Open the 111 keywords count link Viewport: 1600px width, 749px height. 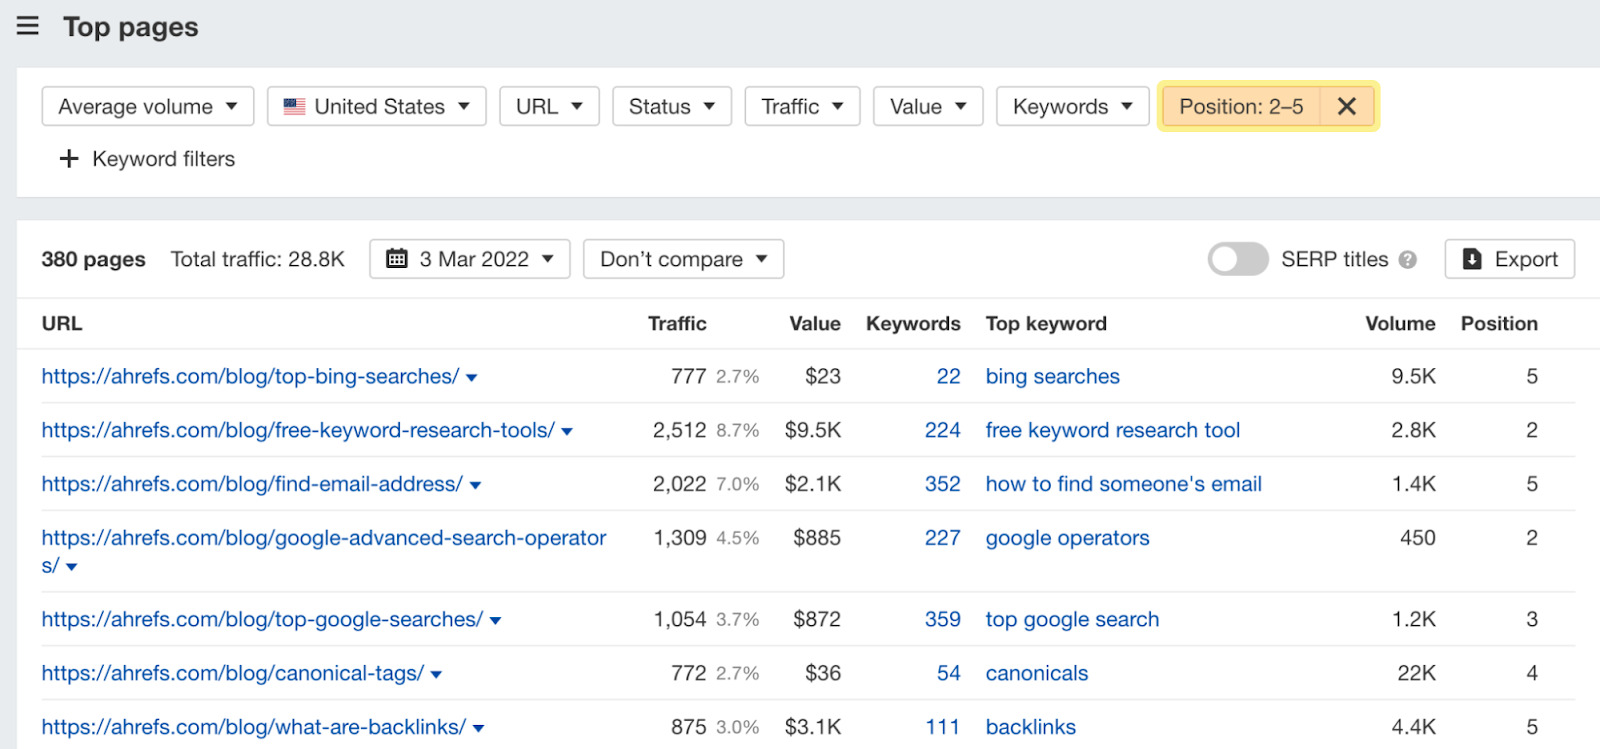pyautogui.click(x=943, y=727)
